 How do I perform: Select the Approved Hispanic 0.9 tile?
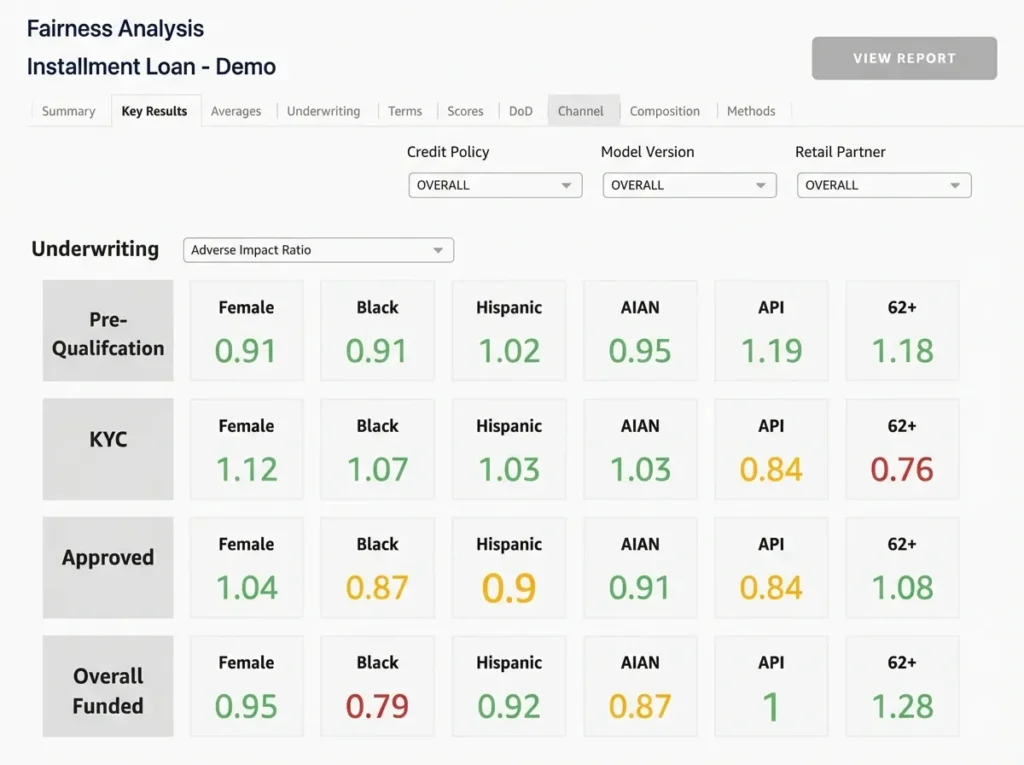[508, 568]
